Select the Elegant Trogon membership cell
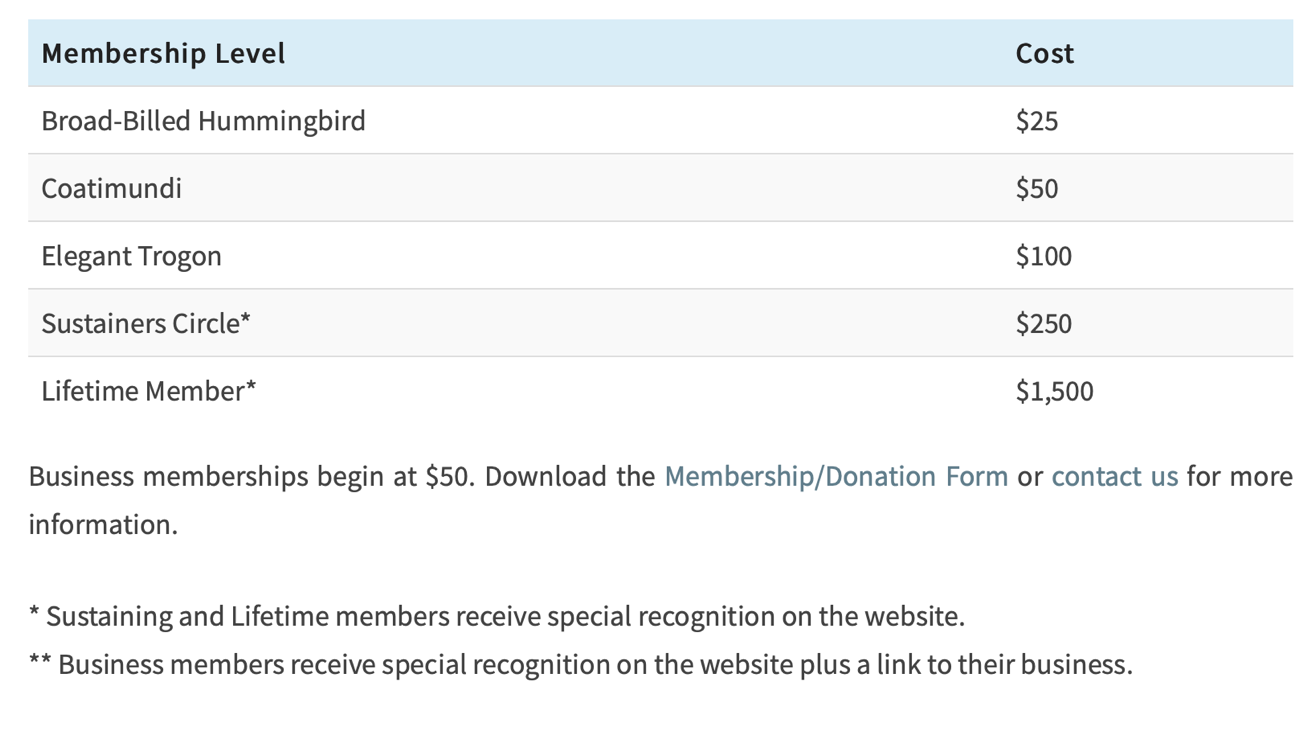The image size is (1316, 748). click(x=131, y=256)
